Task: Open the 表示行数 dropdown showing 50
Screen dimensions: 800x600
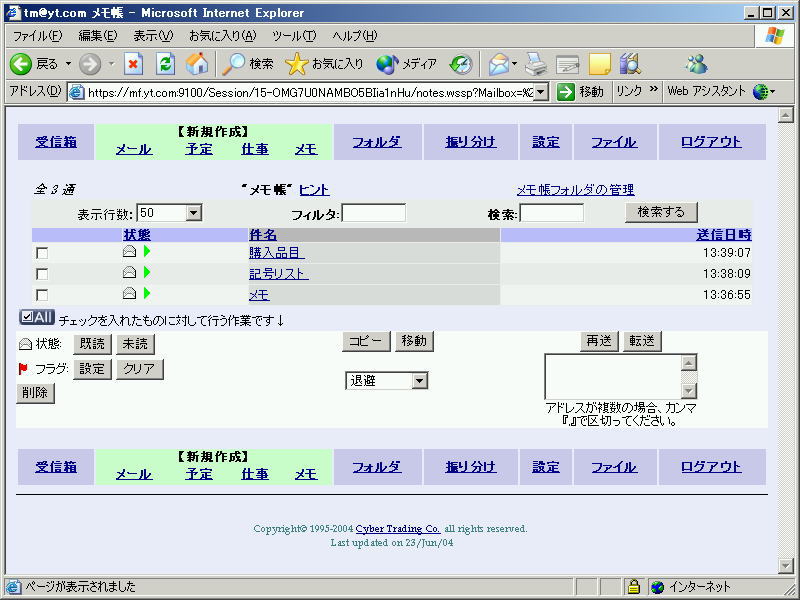Action: [x=193, y=213]
